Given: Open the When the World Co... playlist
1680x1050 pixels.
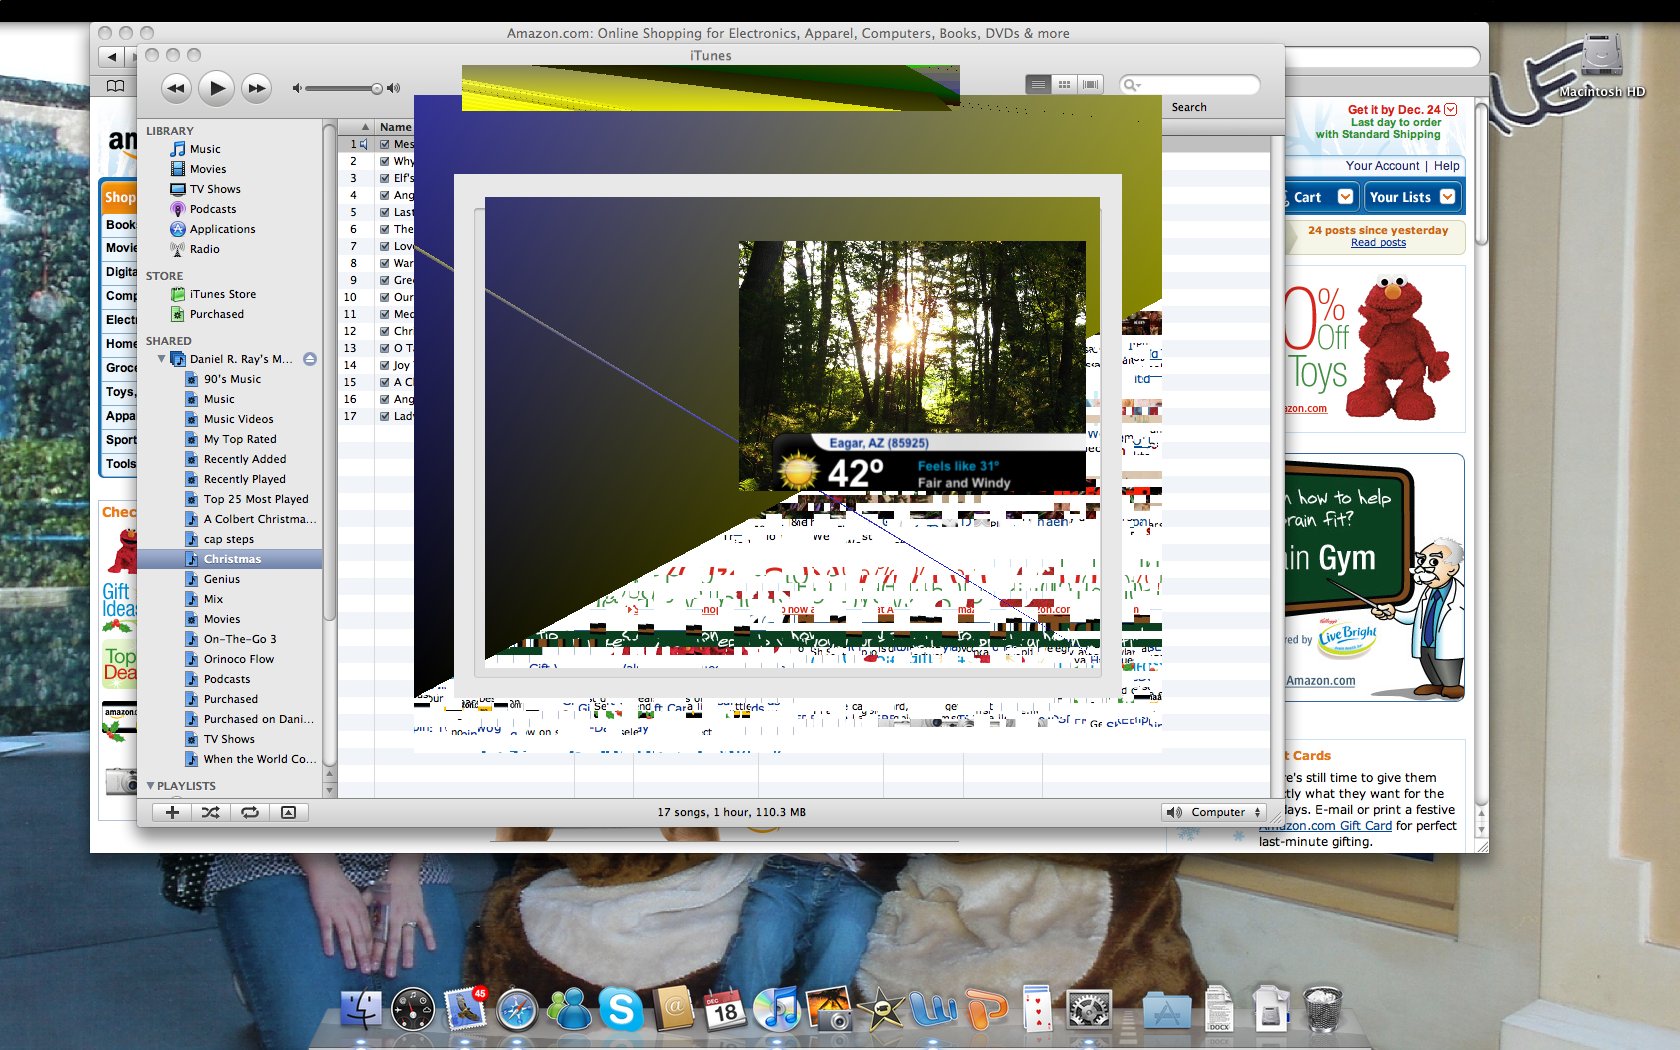Looking at the screenshot, I should click(x=260, y=759).
